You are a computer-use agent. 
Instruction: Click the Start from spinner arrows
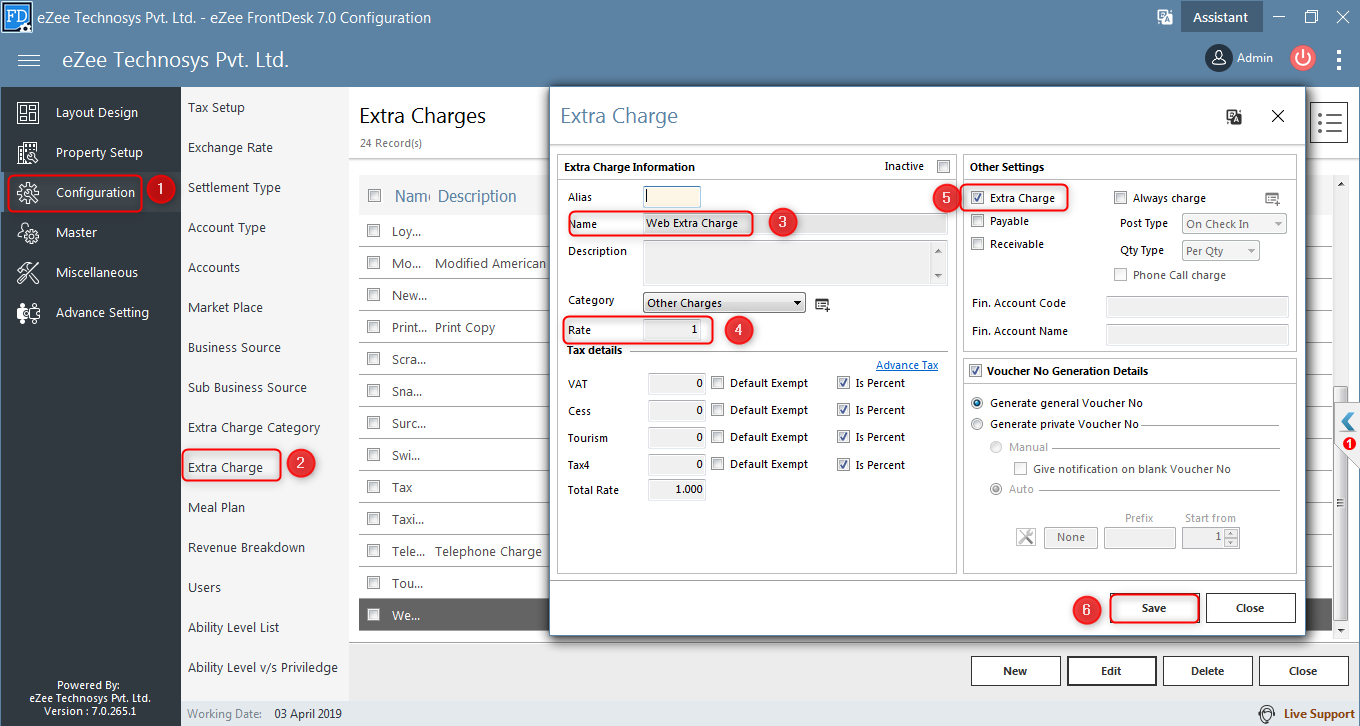point(1232,537)
